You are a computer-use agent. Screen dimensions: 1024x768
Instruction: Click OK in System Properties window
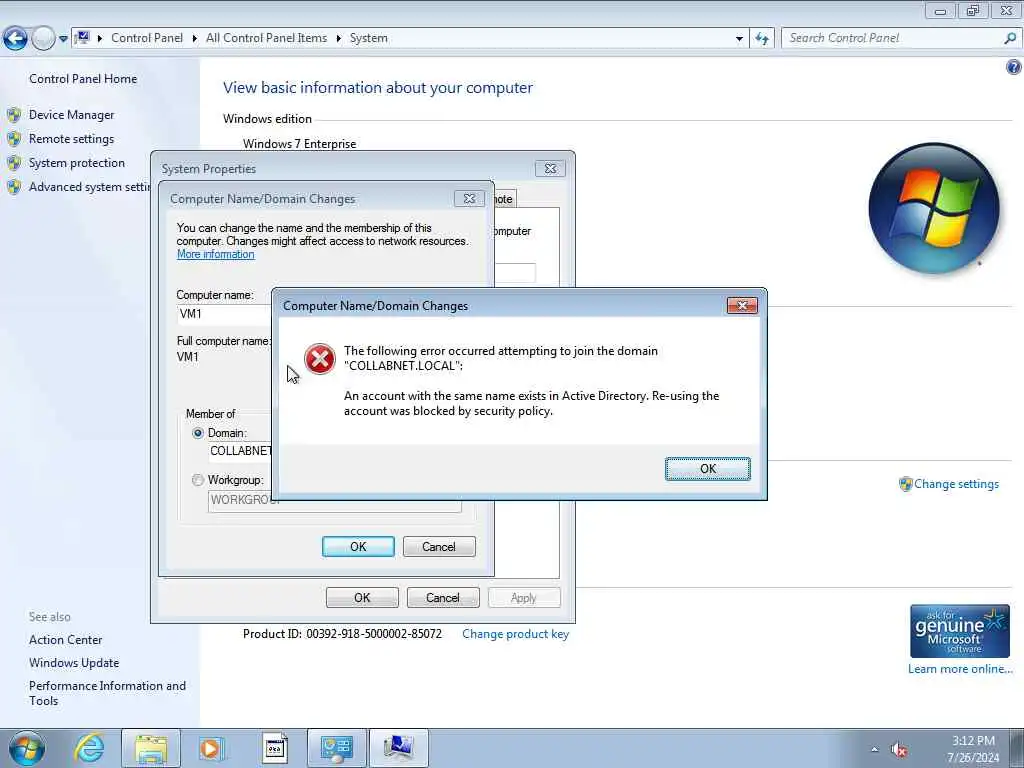click(x=362, y=598)
